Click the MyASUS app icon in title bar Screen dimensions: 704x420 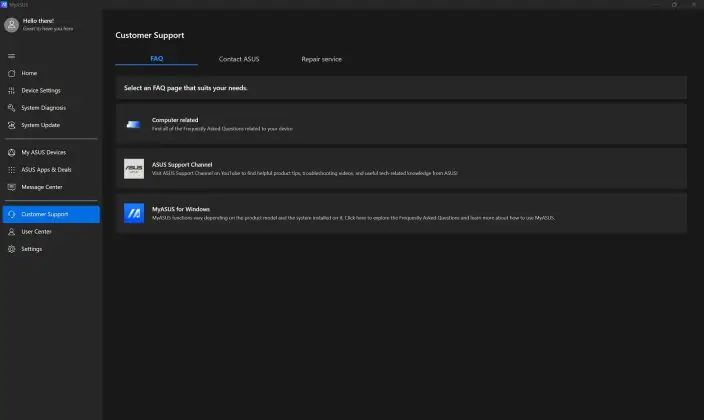pos(4,4)
